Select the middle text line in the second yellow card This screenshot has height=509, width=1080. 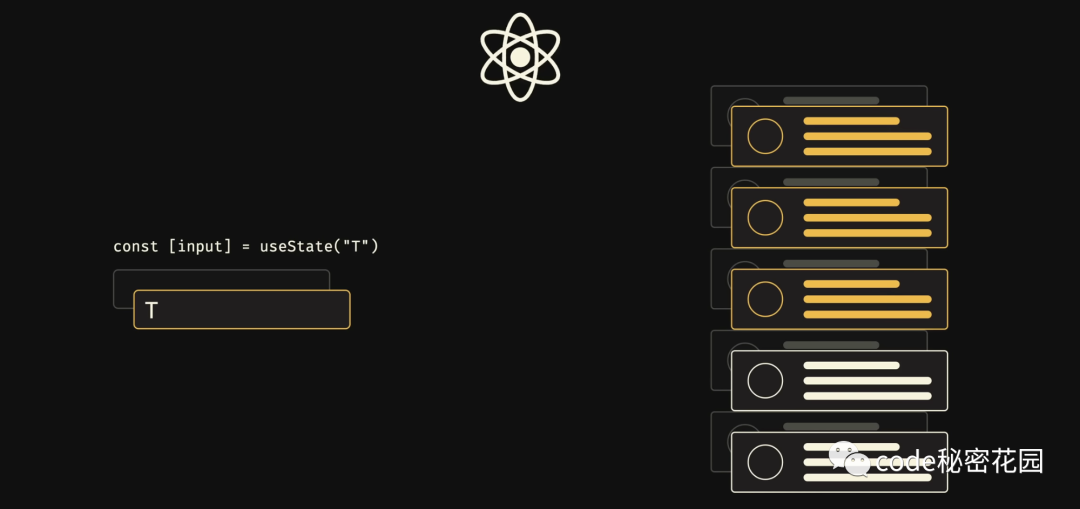pos(867,217)
